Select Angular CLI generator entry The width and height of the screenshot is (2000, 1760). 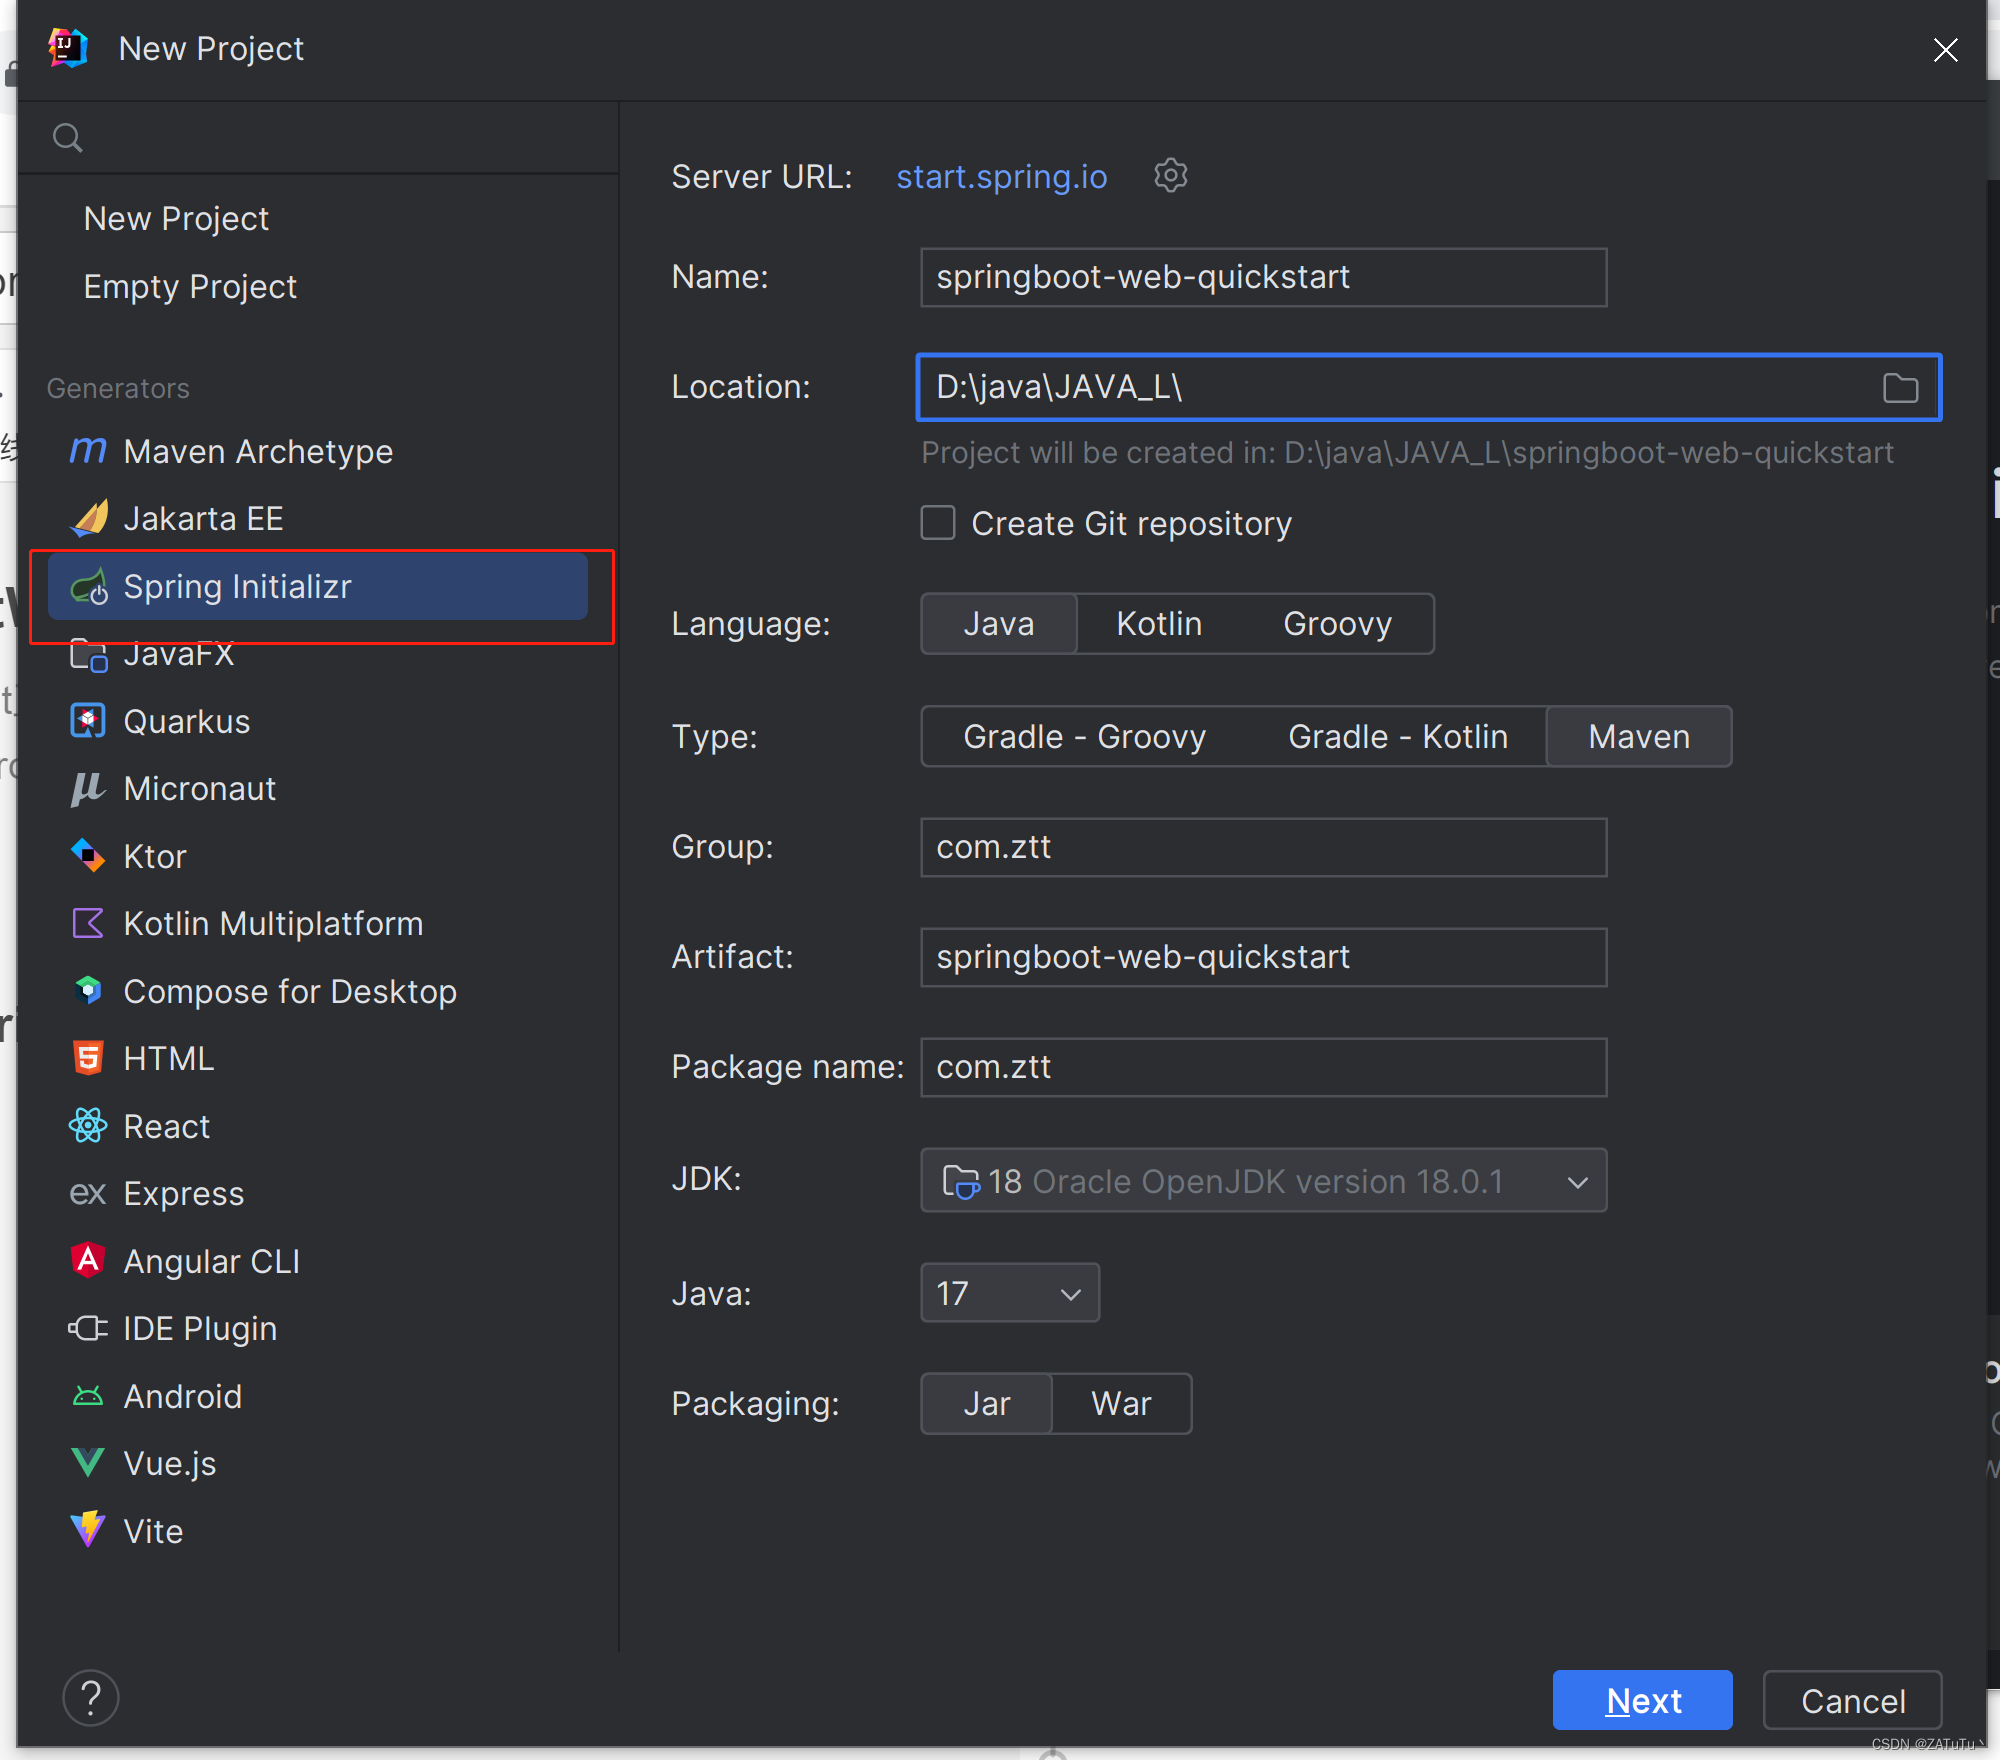[317, 1261]
